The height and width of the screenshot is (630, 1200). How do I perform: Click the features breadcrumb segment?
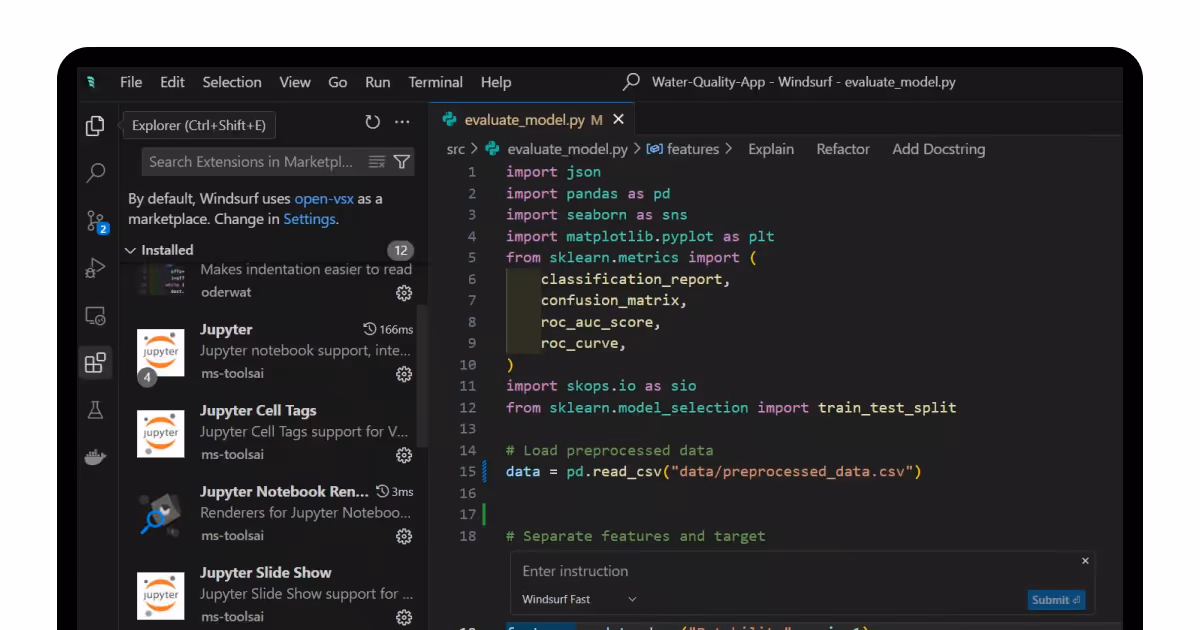(x=683, y=149)
